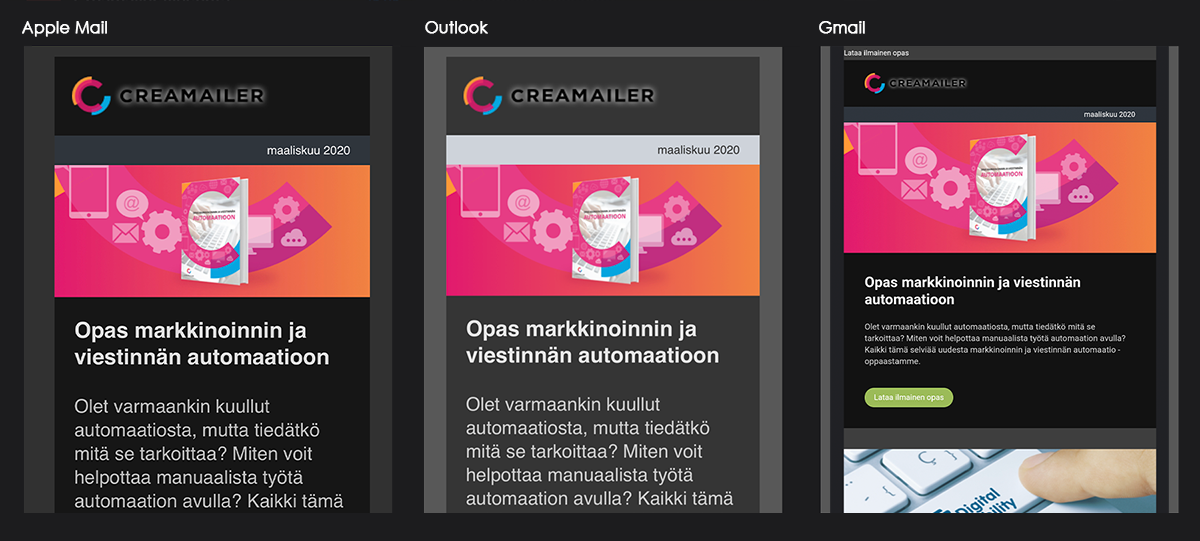Open the automation guide banner image in Gmail
1200x541 pixels.
[x=1000, y=188]
